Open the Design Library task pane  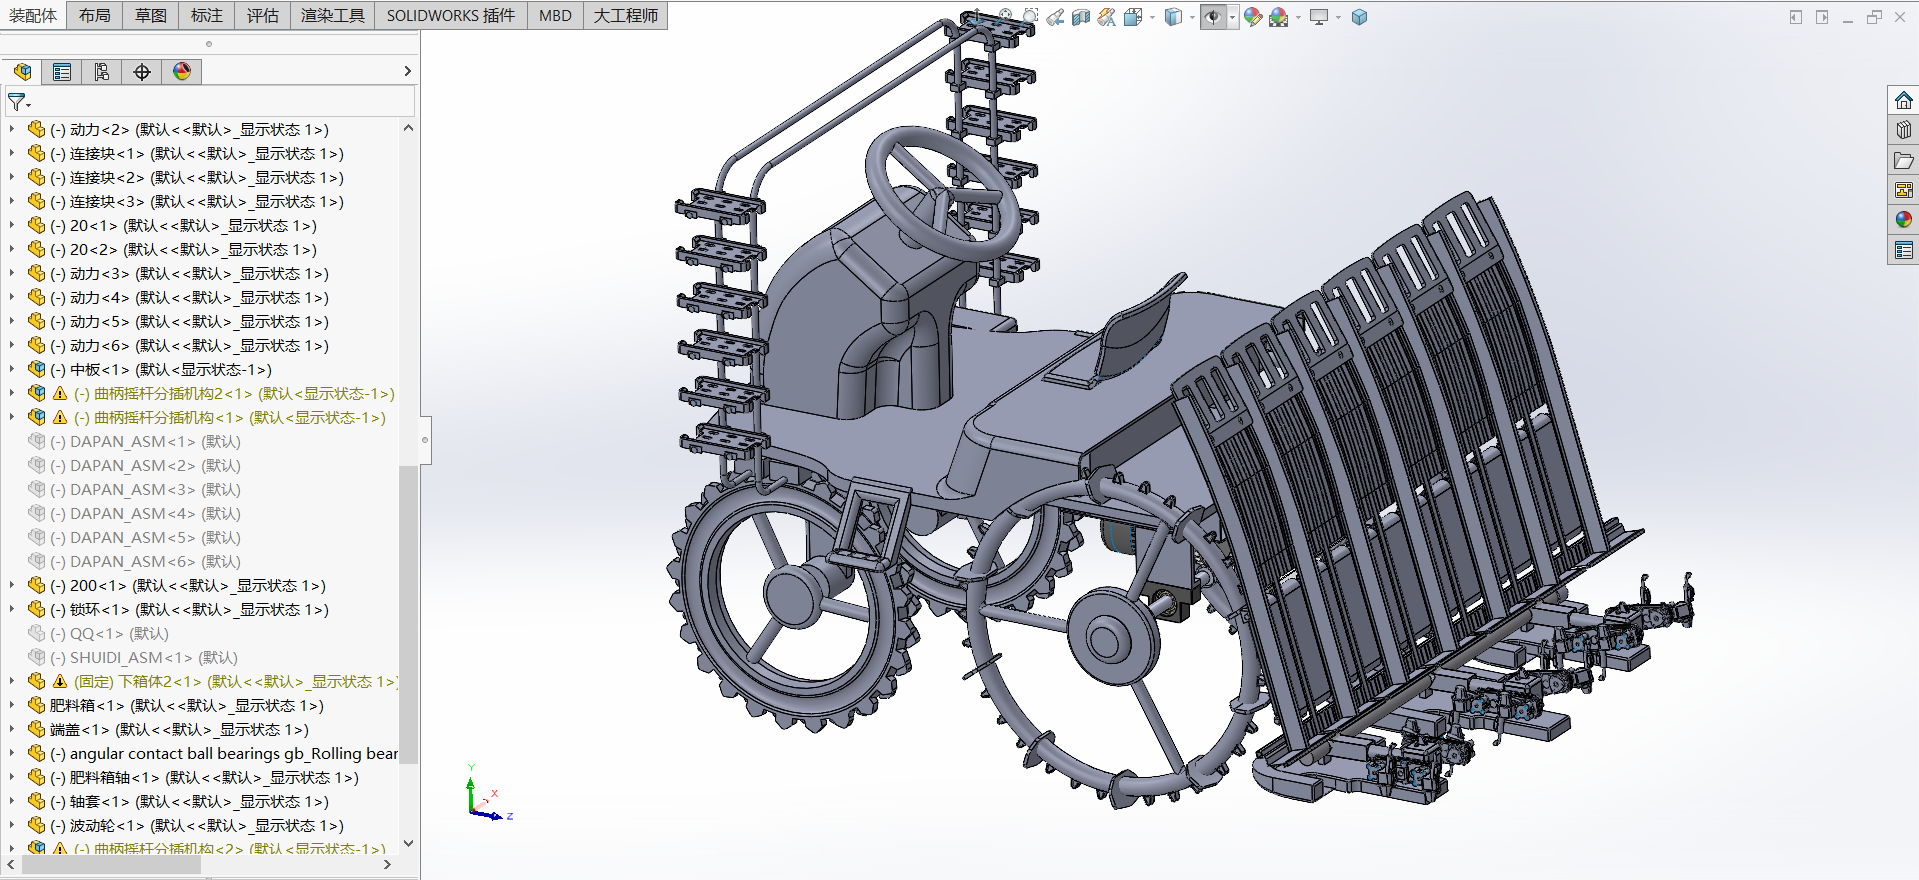coord(1903,130)
